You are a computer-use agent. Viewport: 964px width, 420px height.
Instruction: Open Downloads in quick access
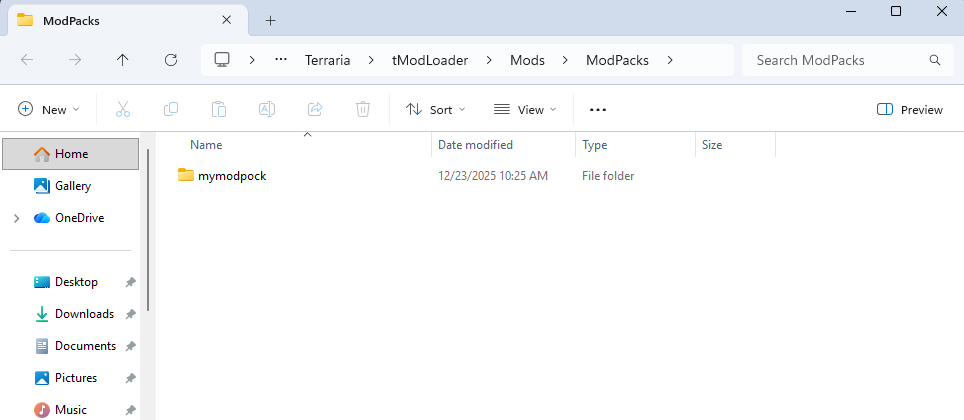[71, 314]
